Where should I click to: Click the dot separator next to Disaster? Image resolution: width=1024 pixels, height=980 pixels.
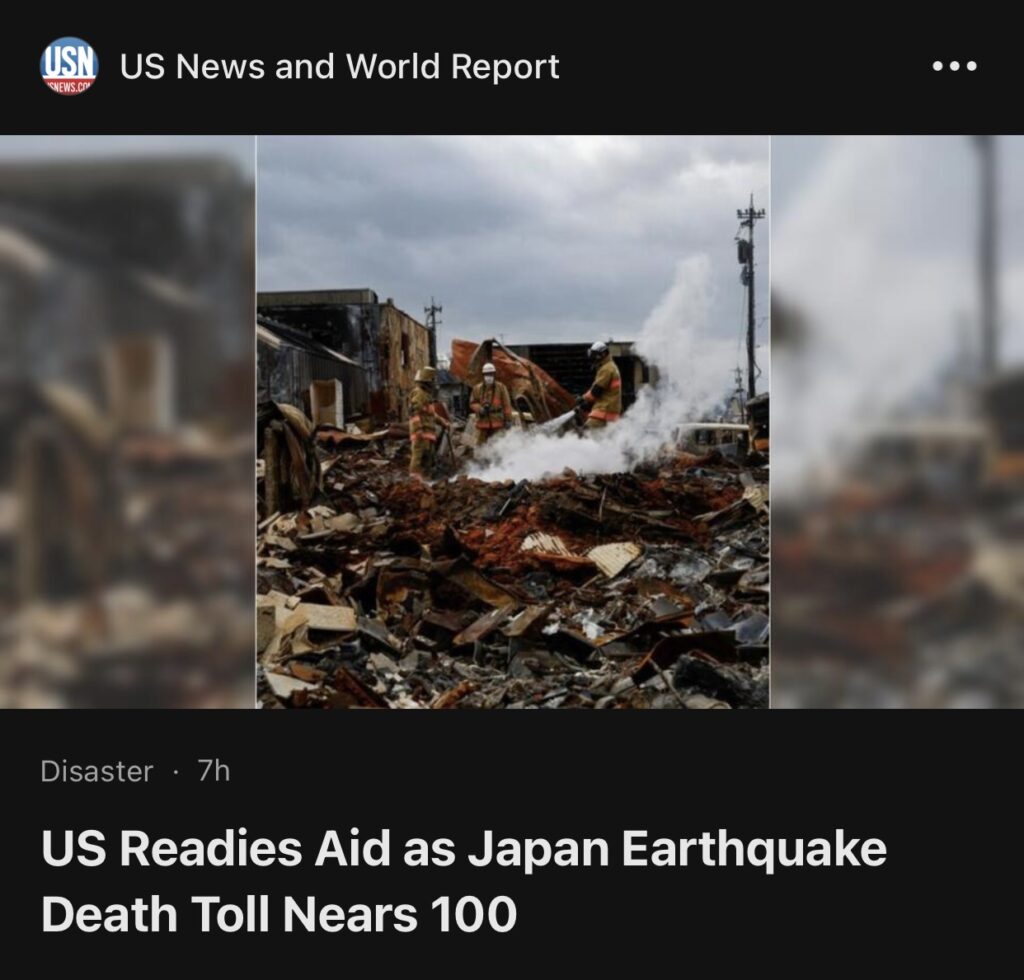coord(176,772)
